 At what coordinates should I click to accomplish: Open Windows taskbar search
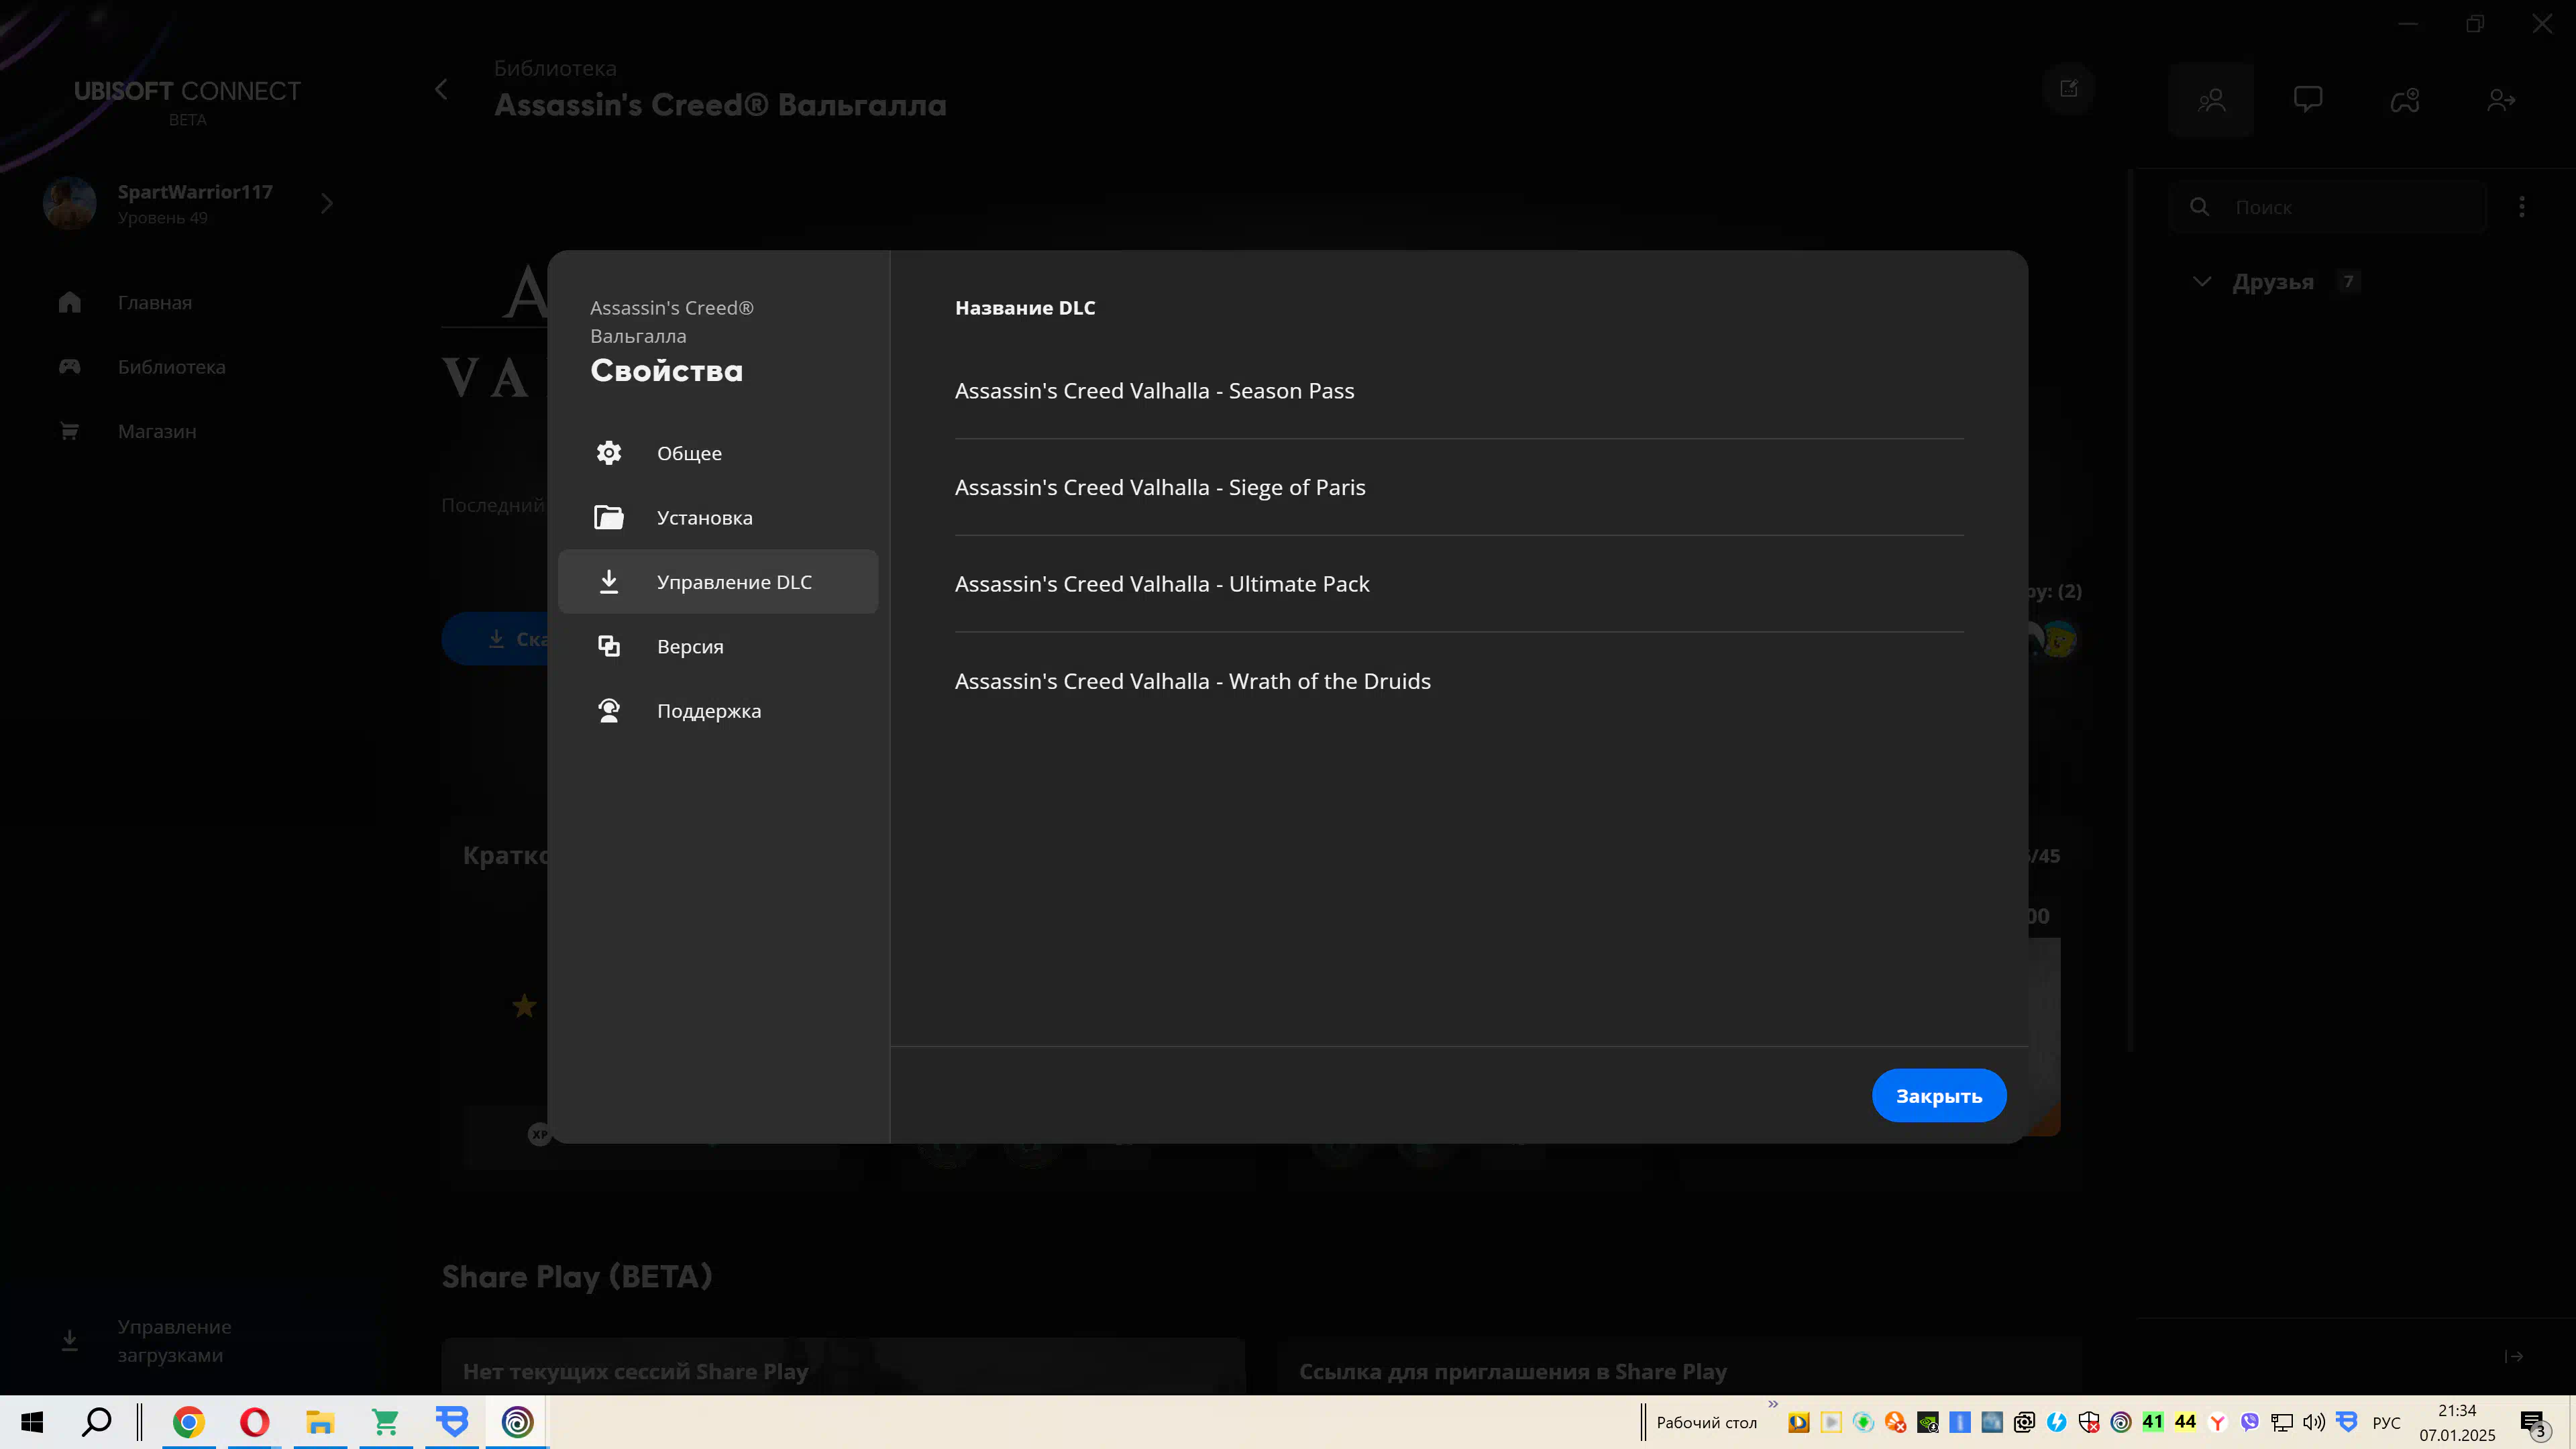97,1422
